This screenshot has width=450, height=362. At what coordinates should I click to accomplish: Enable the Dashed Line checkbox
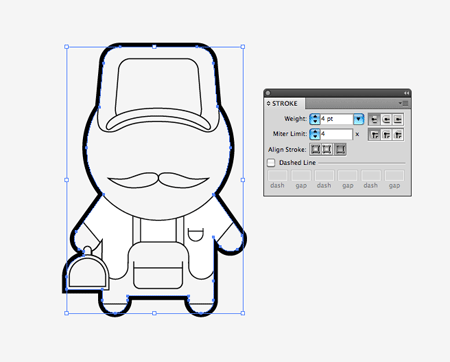pos(271,163)
